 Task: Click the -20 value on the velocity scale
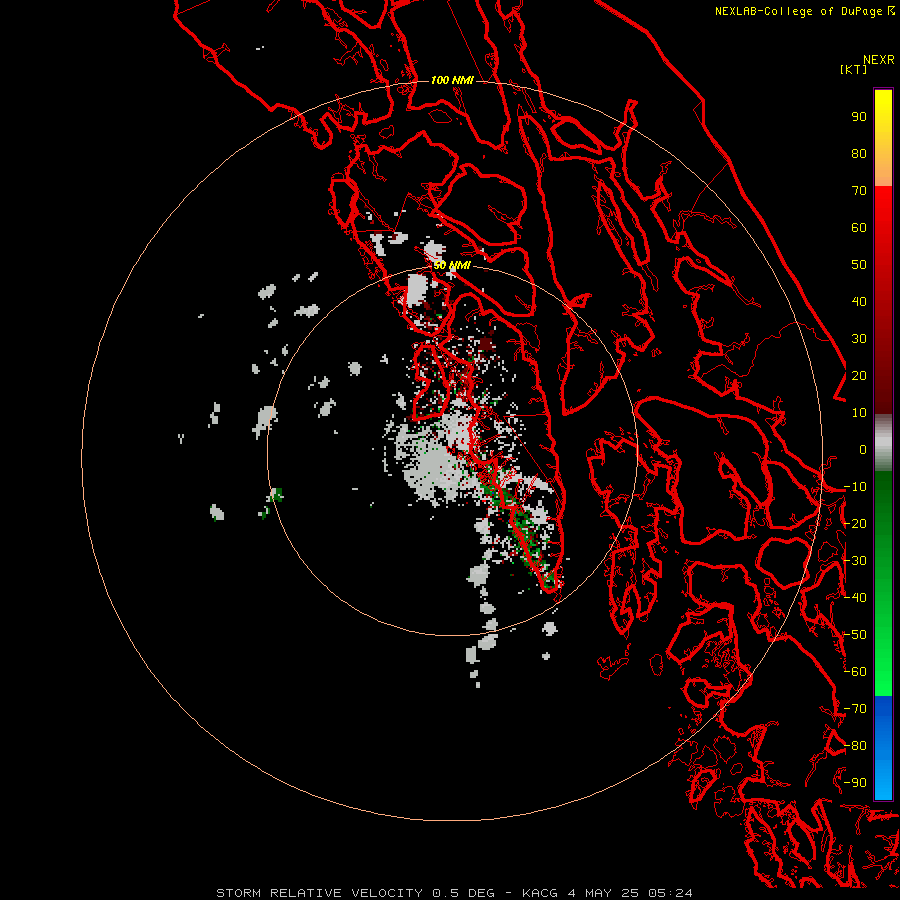pos(855,523)
